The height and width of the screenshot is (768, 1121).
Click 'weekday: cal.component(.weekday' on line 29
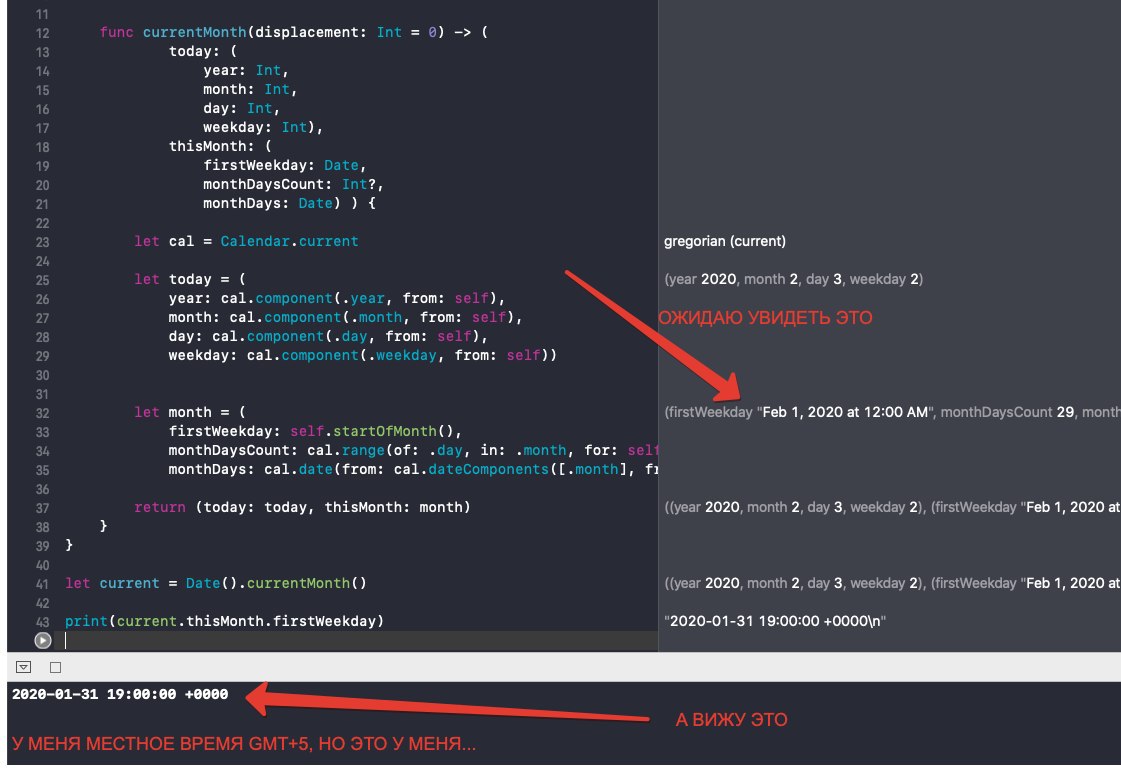[302, 355]
